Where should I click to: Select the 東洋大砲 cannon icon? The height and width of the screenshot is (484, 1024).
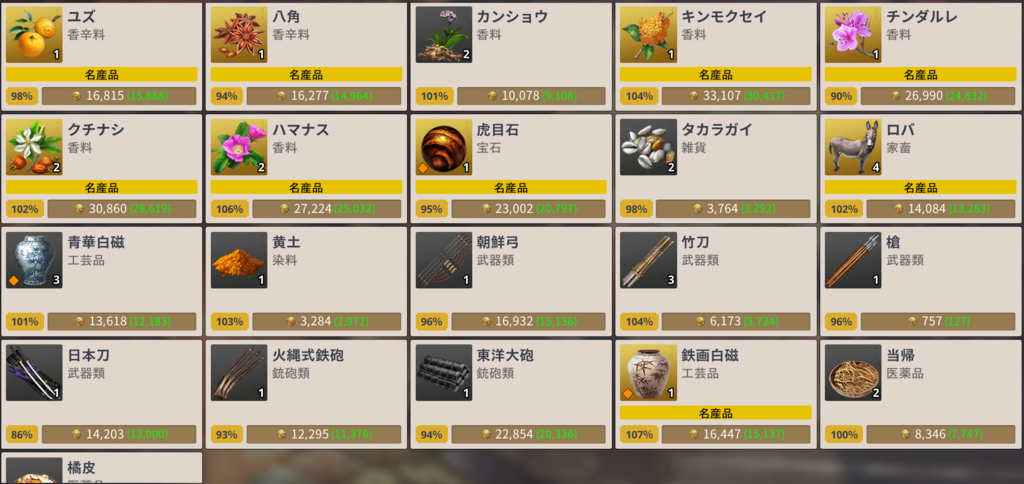click(443, 372)
